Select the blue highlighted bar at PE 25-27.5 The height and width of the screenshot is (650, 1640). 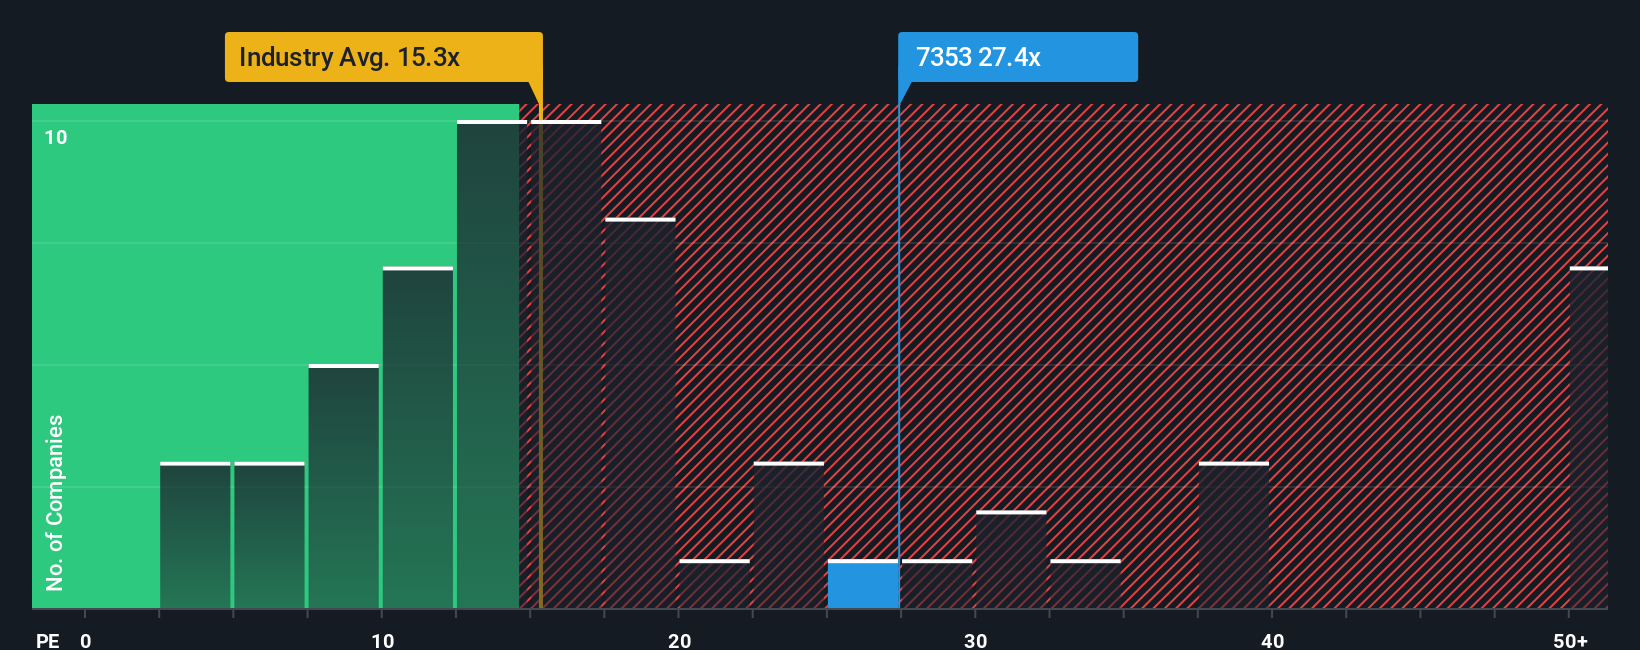(x=863, y=584)
